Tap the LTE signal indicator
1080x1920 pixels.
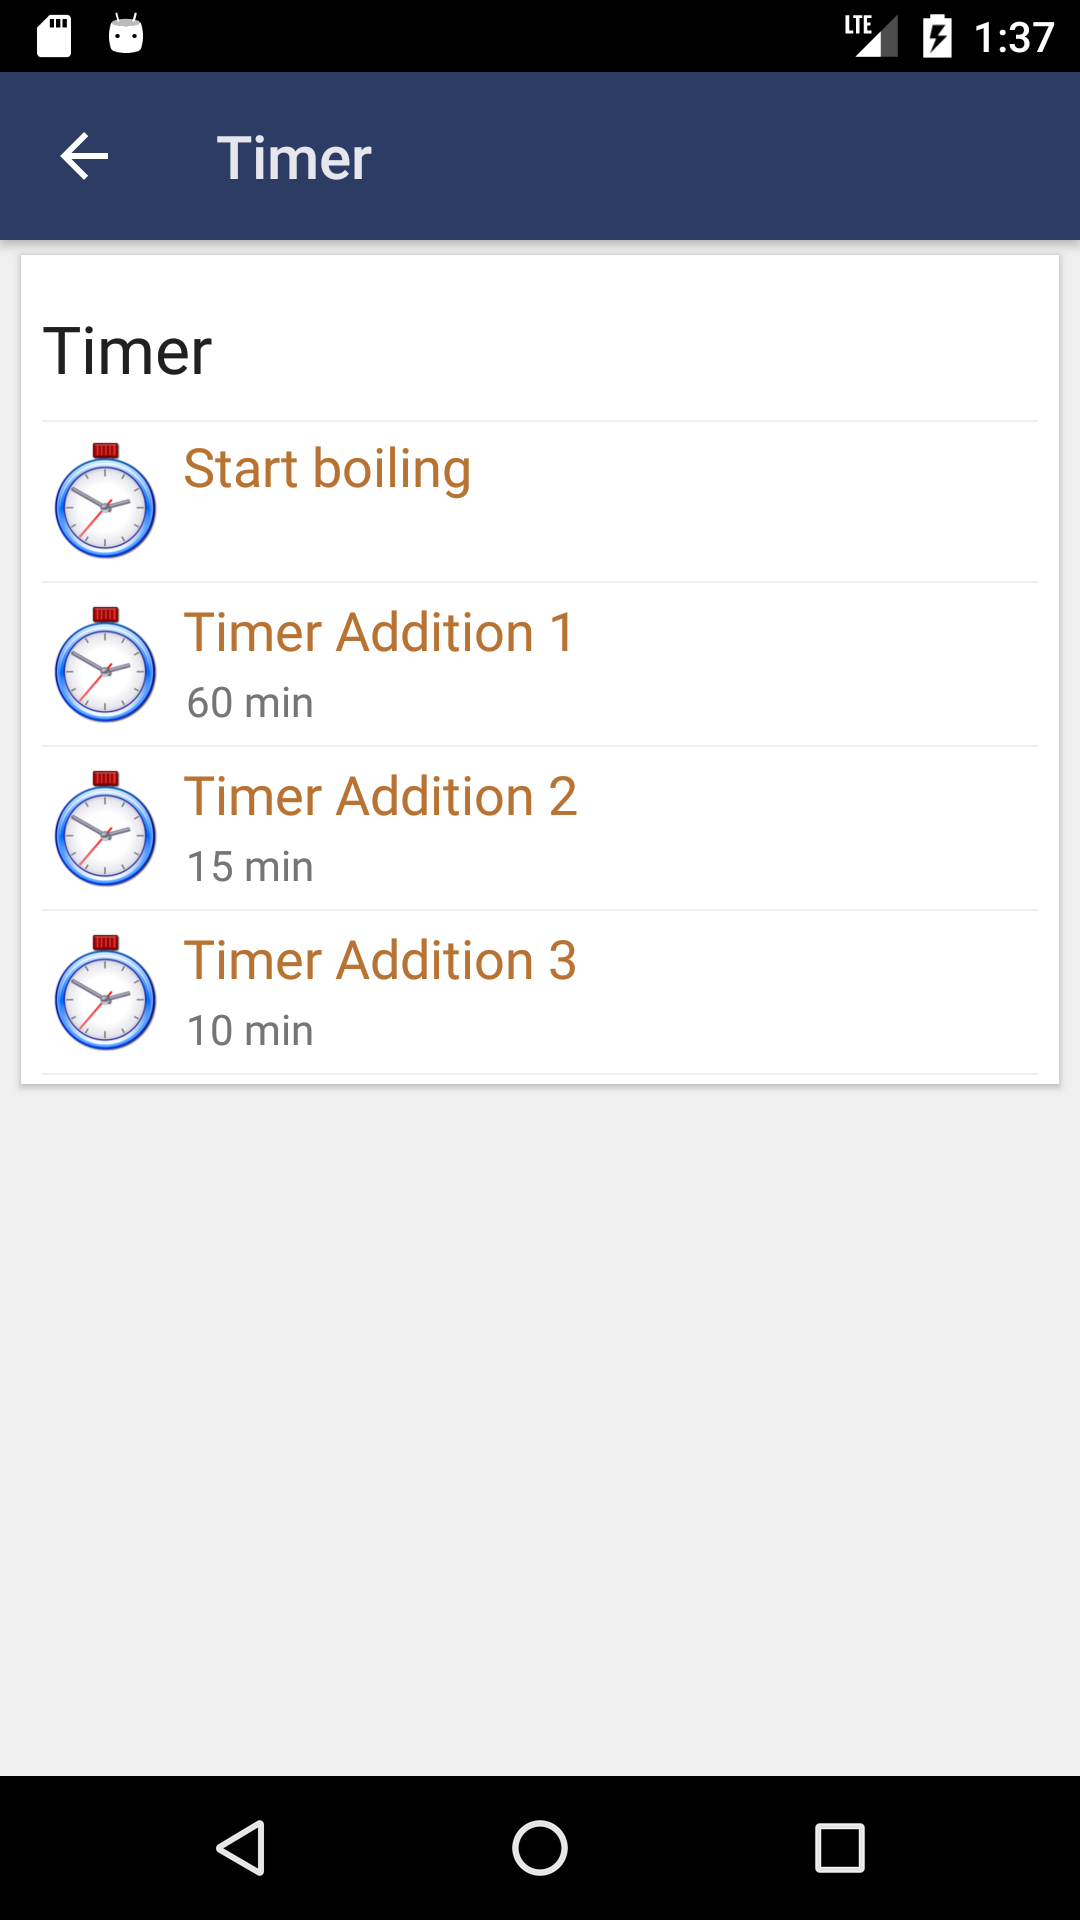pyautogui.click(x=870, y=36)
